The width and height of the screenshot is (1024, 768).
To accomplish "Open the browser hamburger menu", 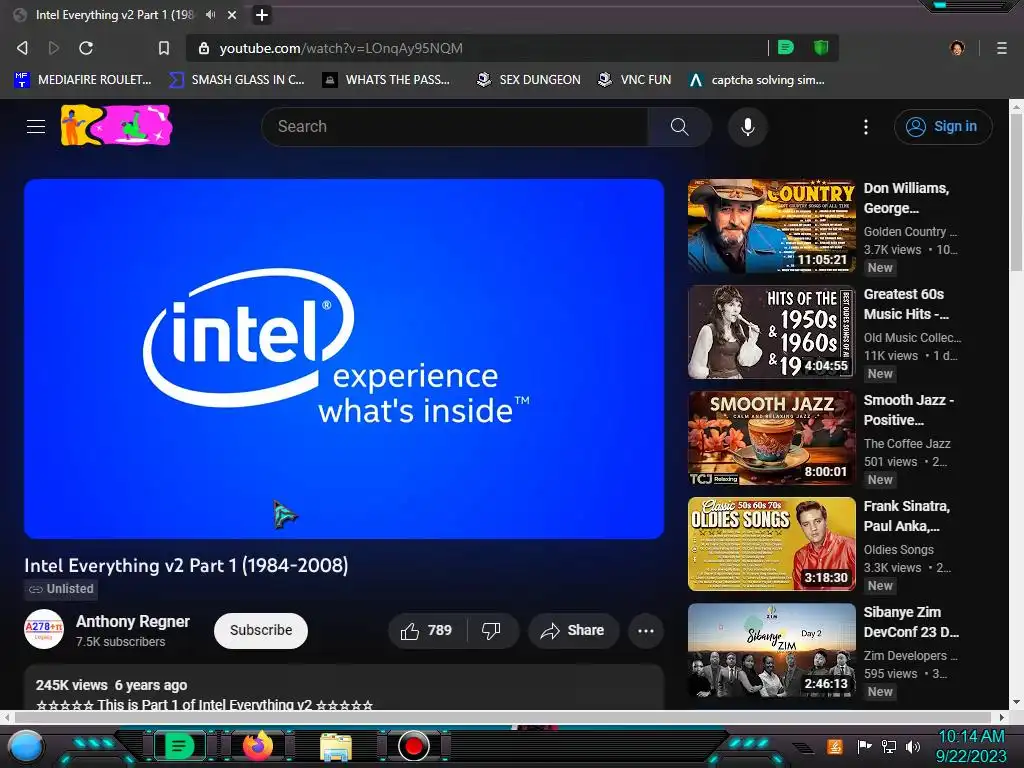I will coord(1002,48).
